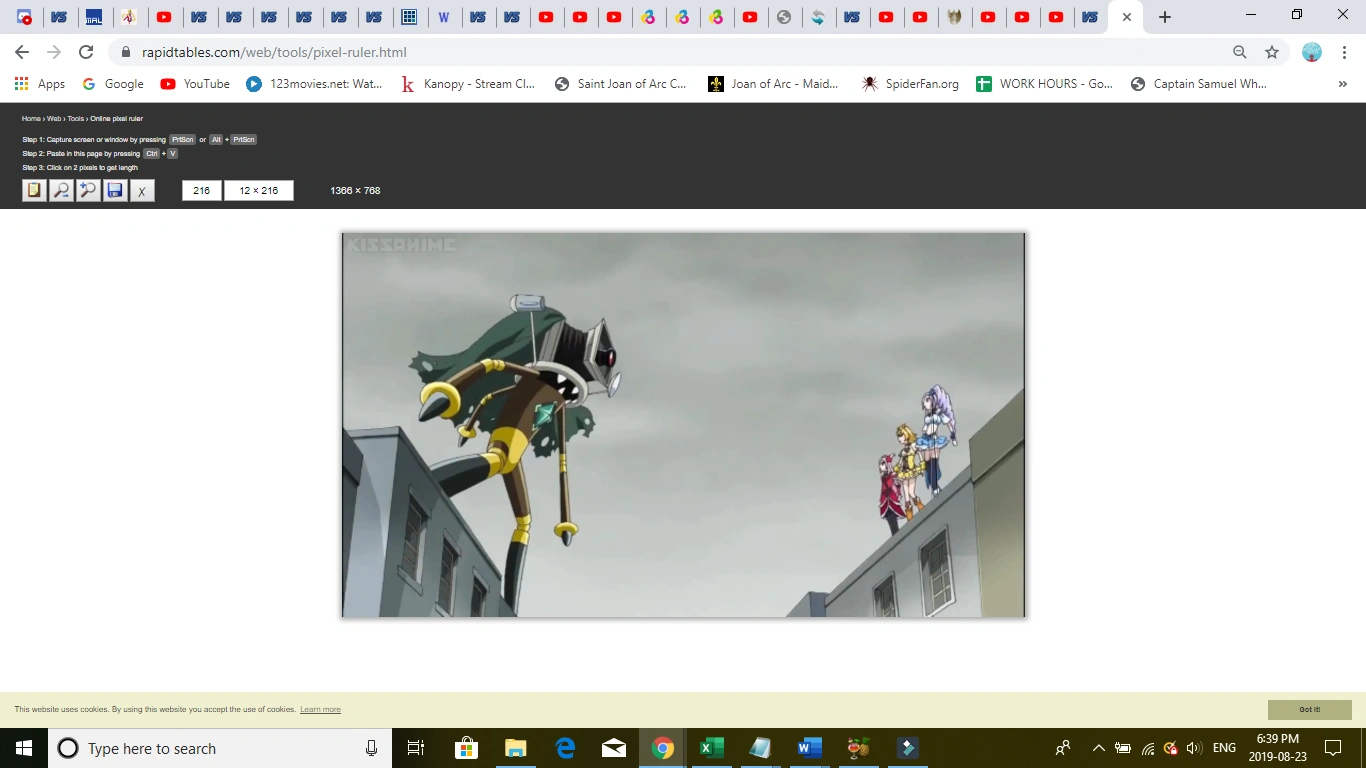Click the Type here to search box
The width and height of the screenshot is (1366, 768).
point(218,748)
